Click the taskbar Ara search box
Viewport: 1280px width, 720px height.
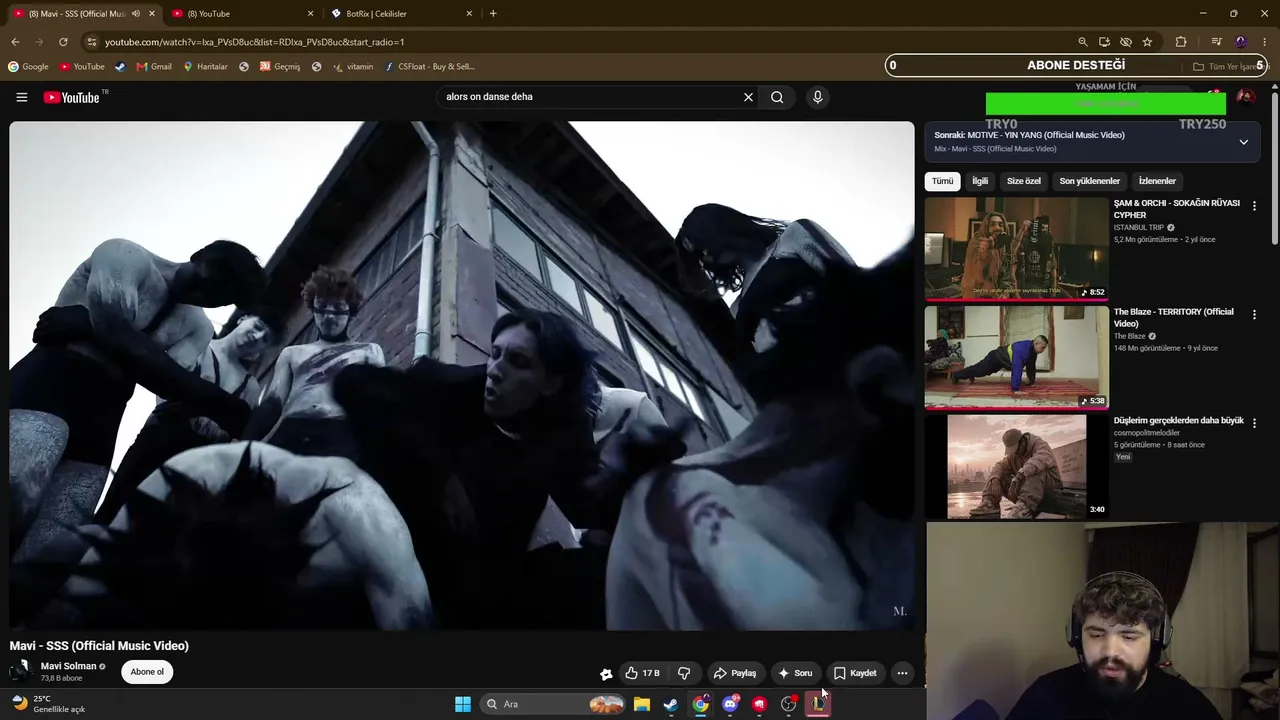coord(552,704)
